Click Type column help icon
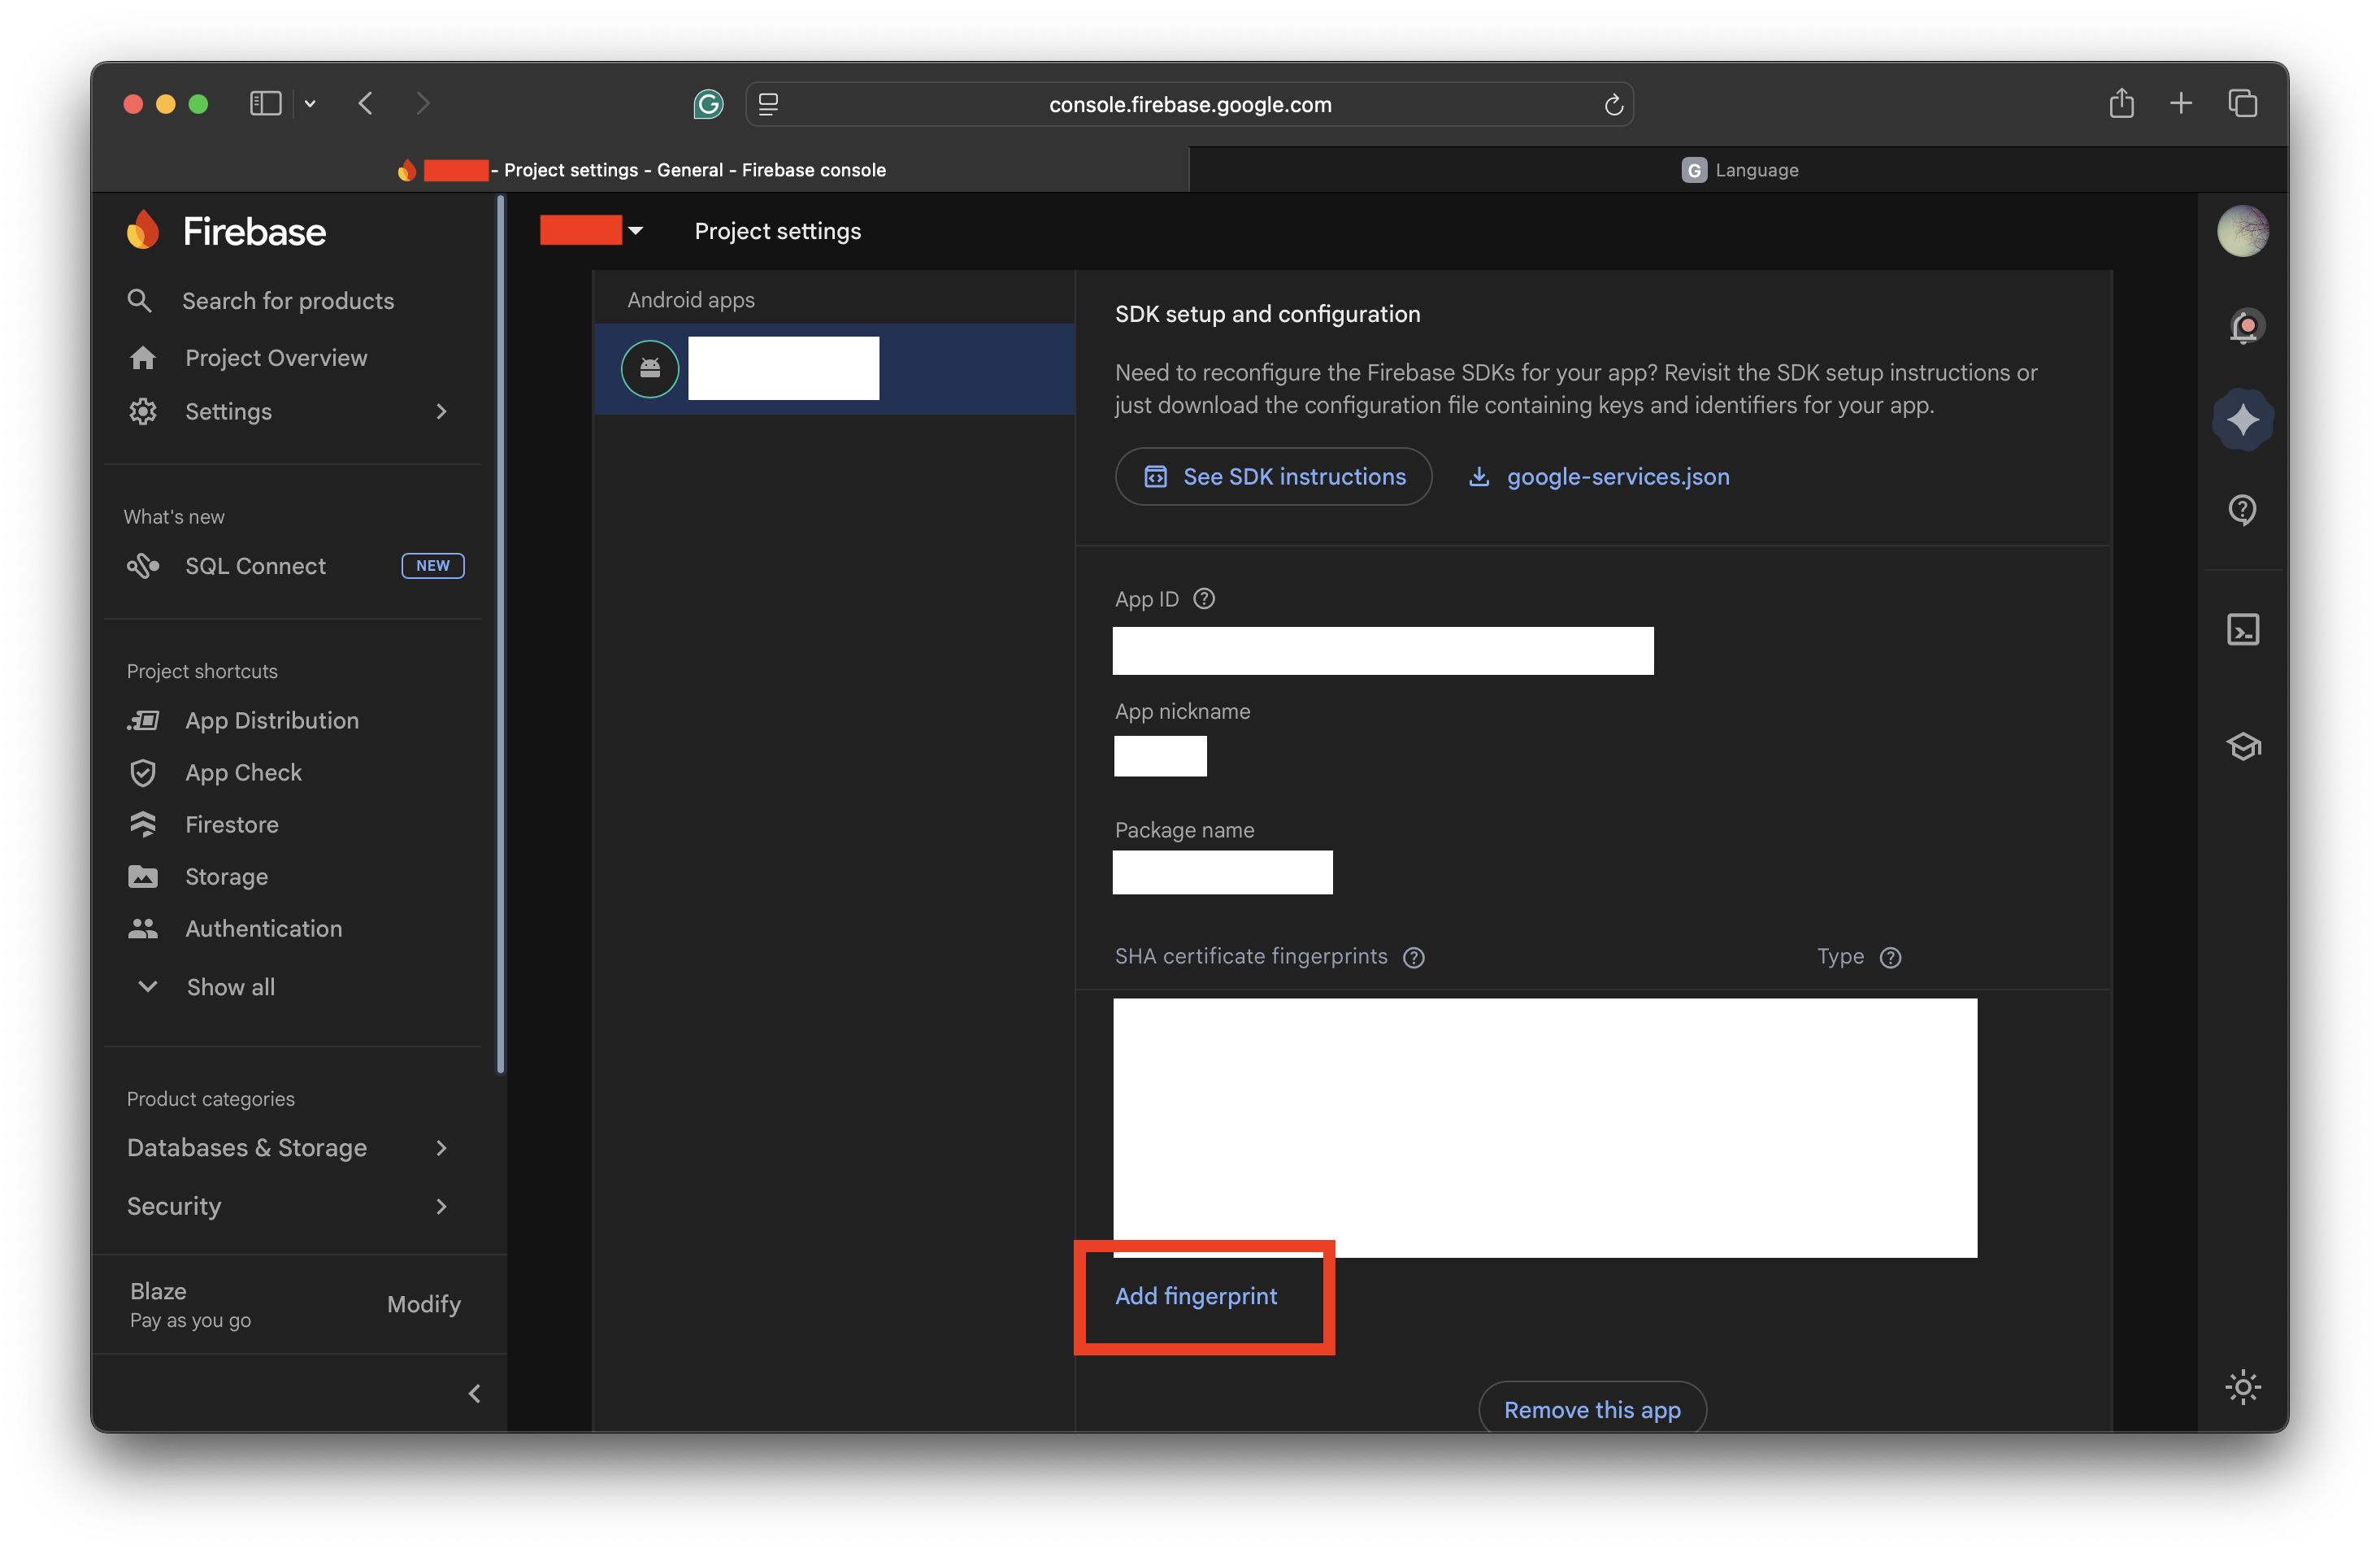This screenshot has height=1553, width=2380. tap(1890, 957)
